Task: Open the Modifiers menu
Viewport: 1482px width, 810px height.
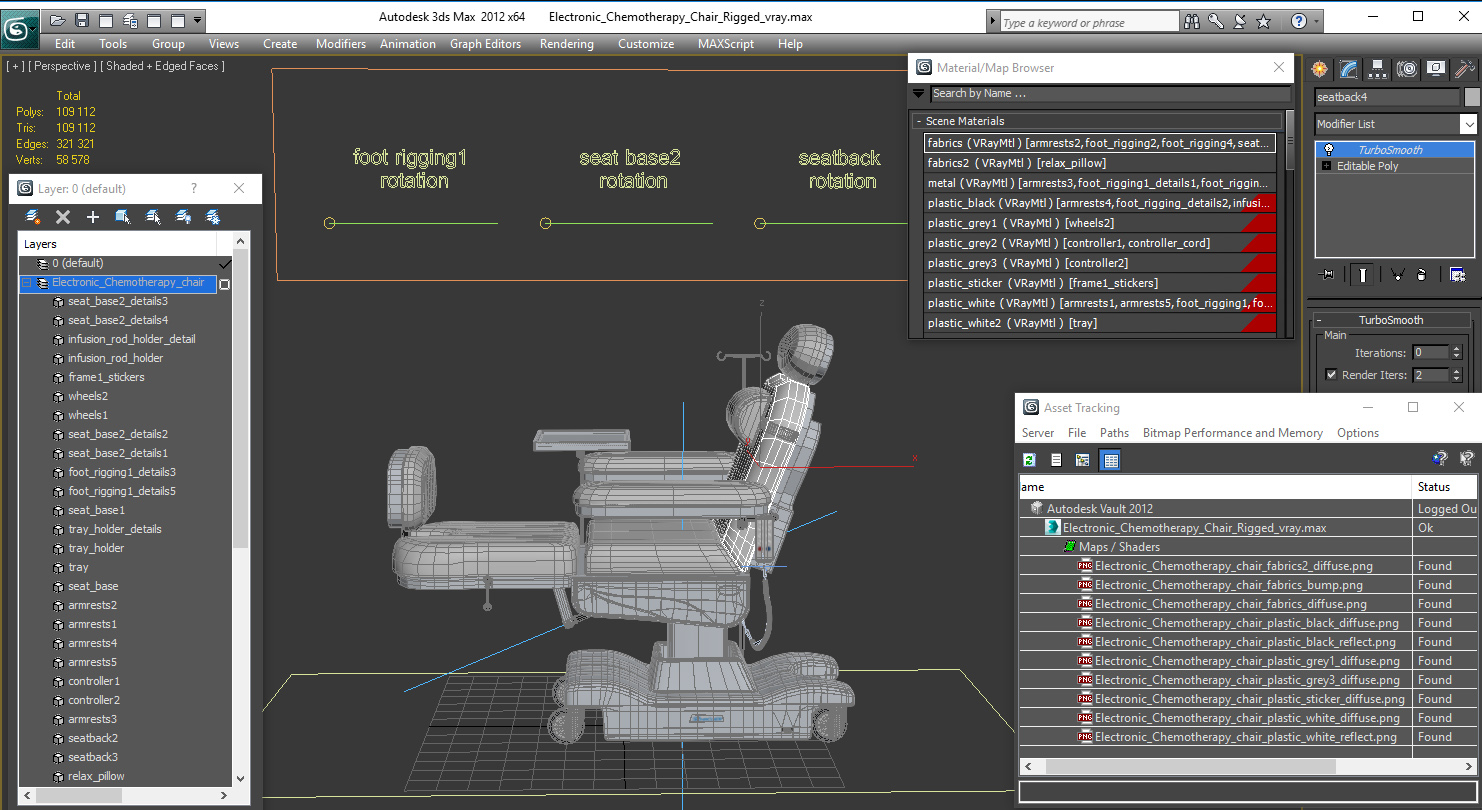Action: (x=341, y=44)
